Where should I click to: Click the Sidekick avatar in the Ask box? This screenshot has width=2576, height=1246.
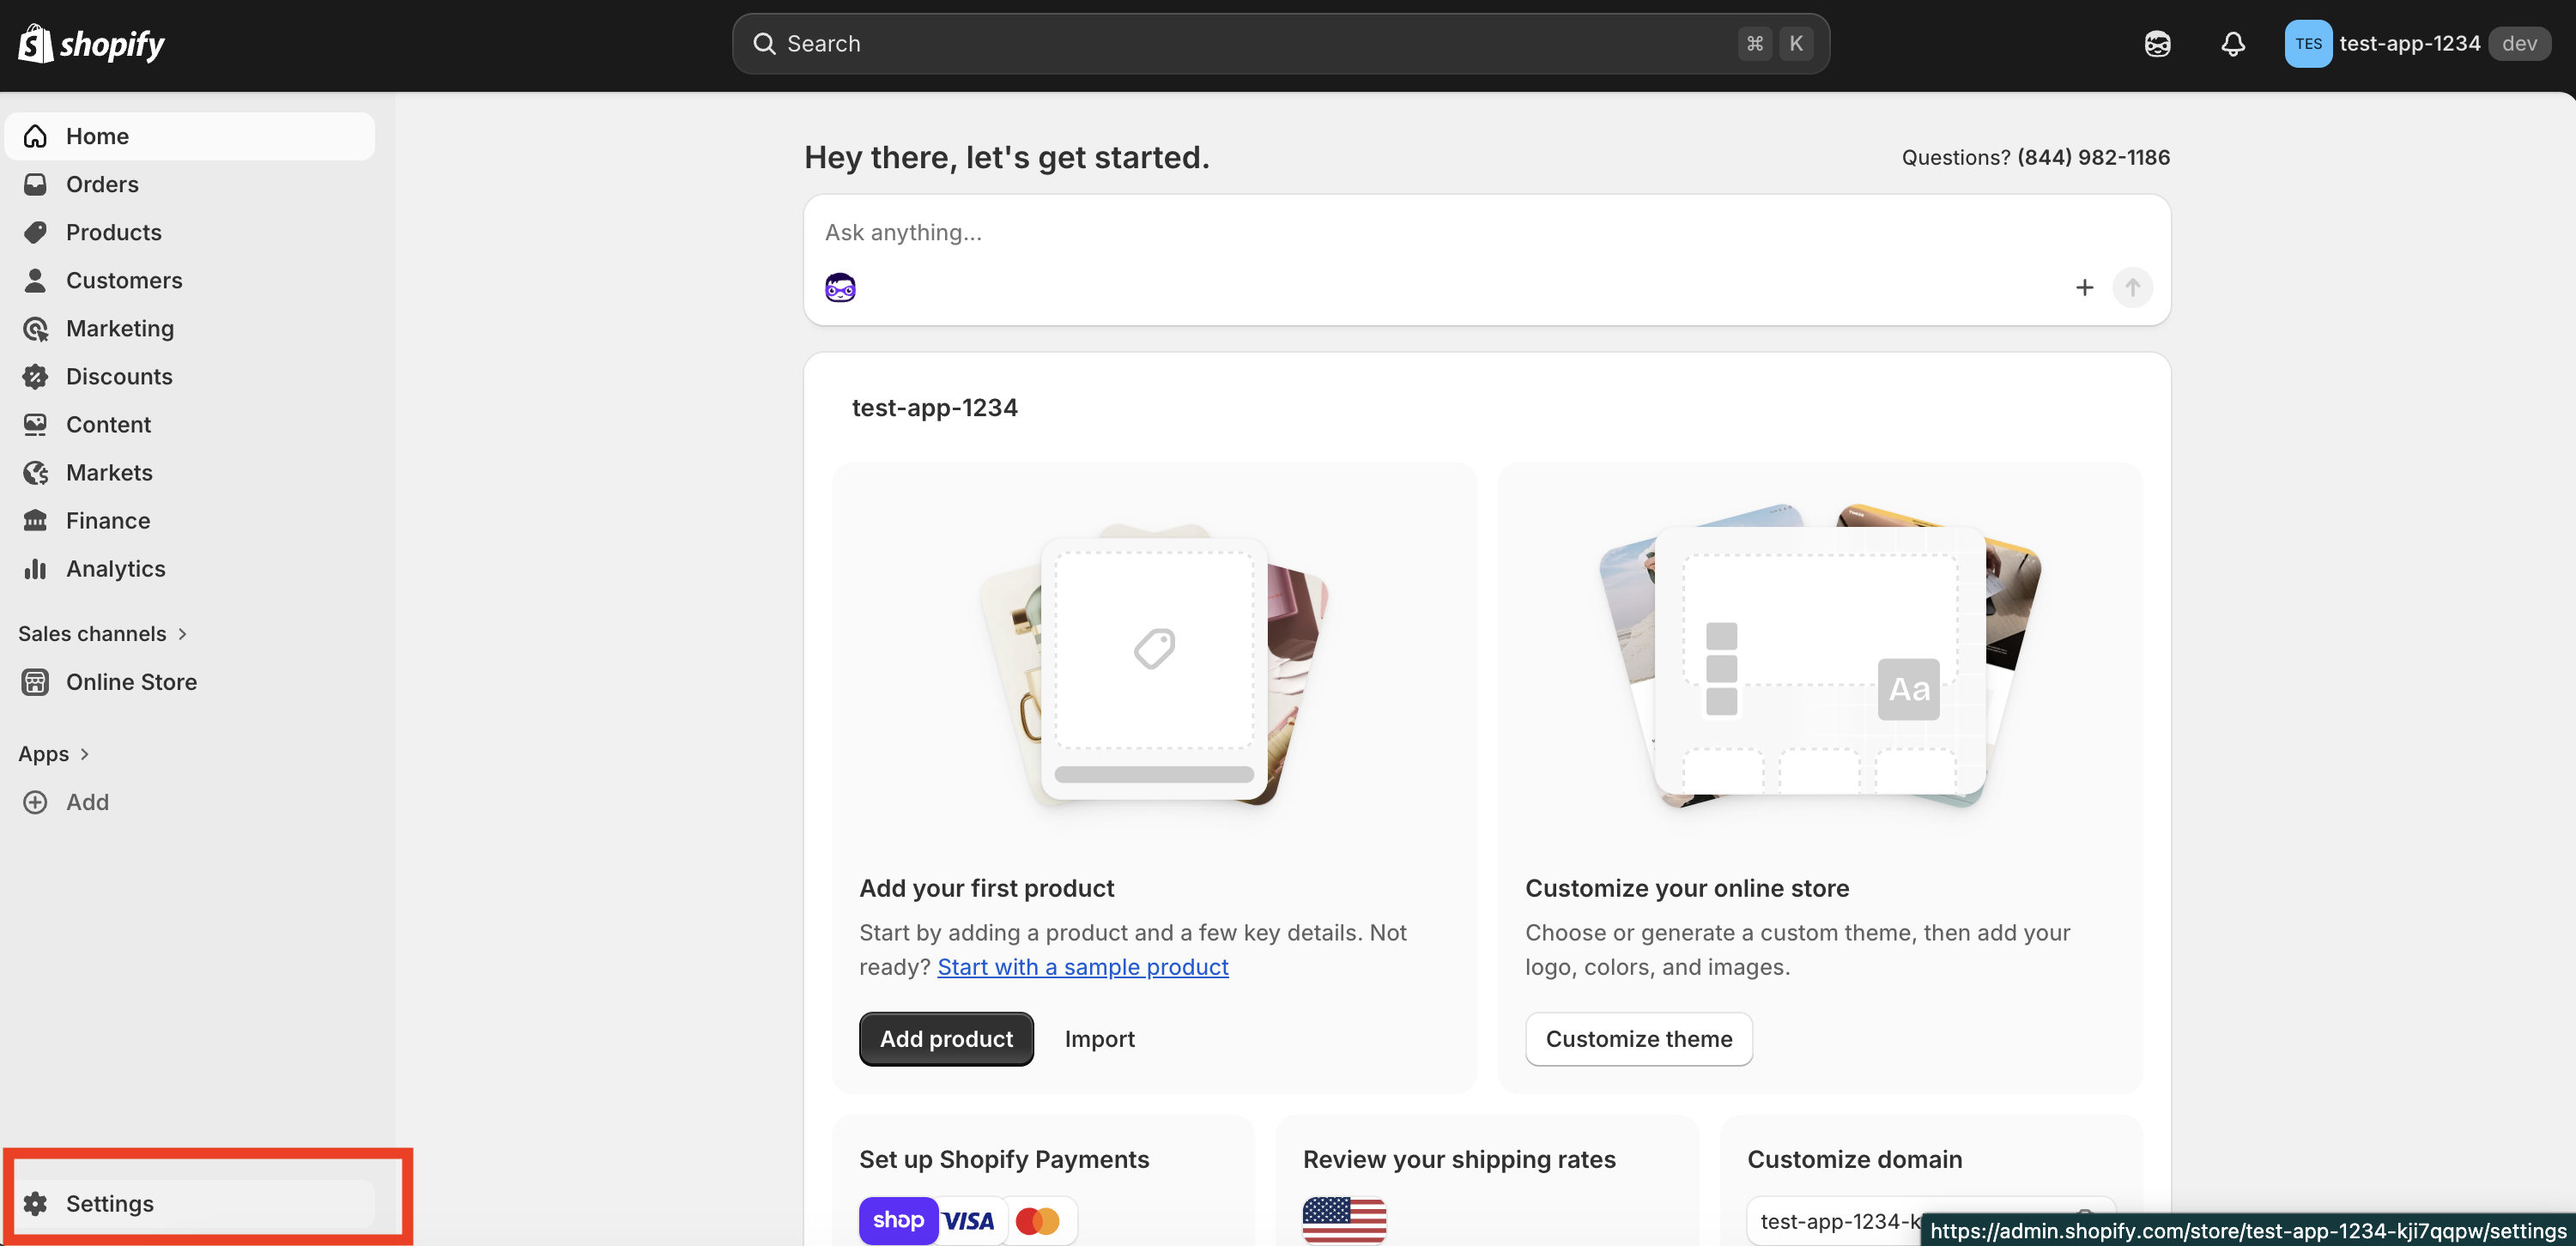pyautogui.click(x=840, y=288)
